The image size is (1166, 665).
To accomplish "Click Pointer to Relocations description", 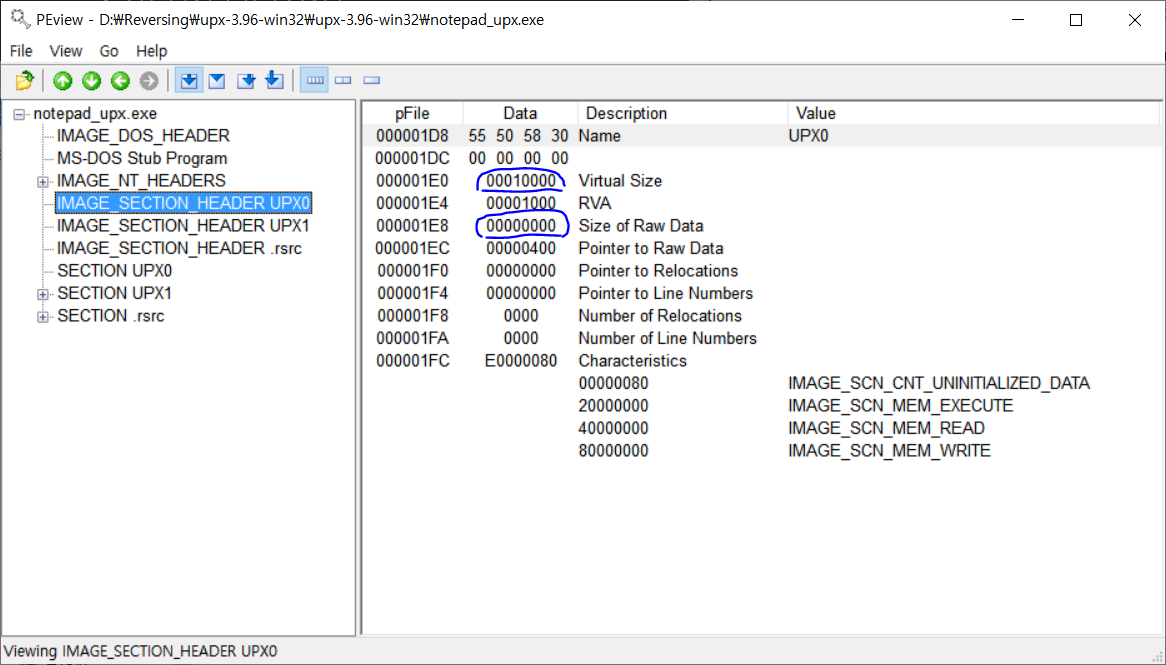I will pyautogui.click(x=658, y=271).
